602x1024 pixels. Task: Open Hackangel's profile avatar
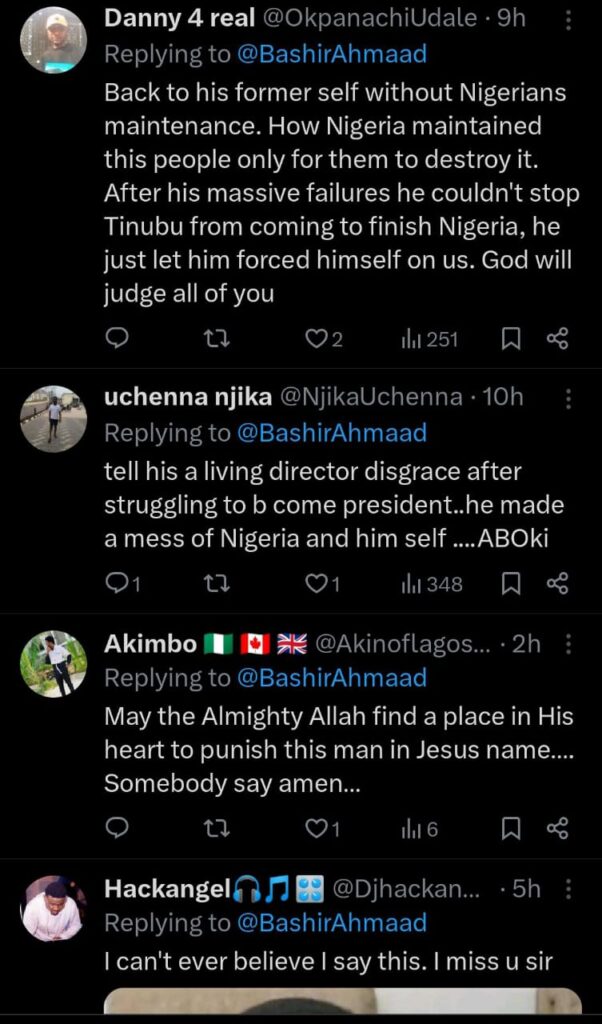pos(53,909)
